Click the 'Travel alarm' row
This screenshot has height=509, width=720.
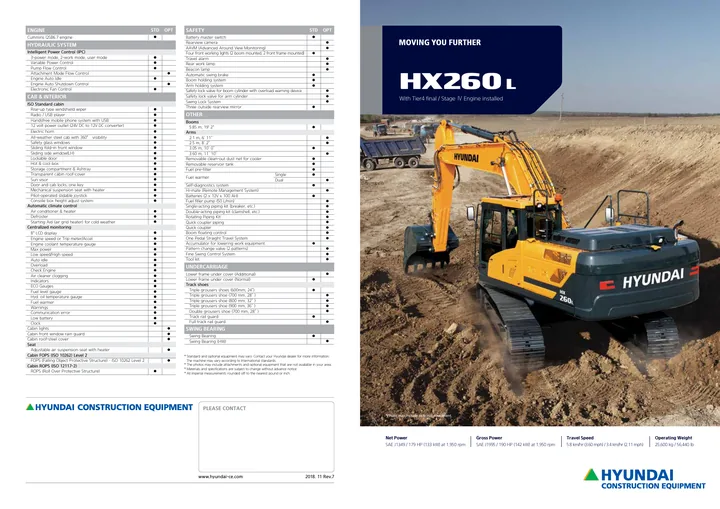tap(259, 59)
